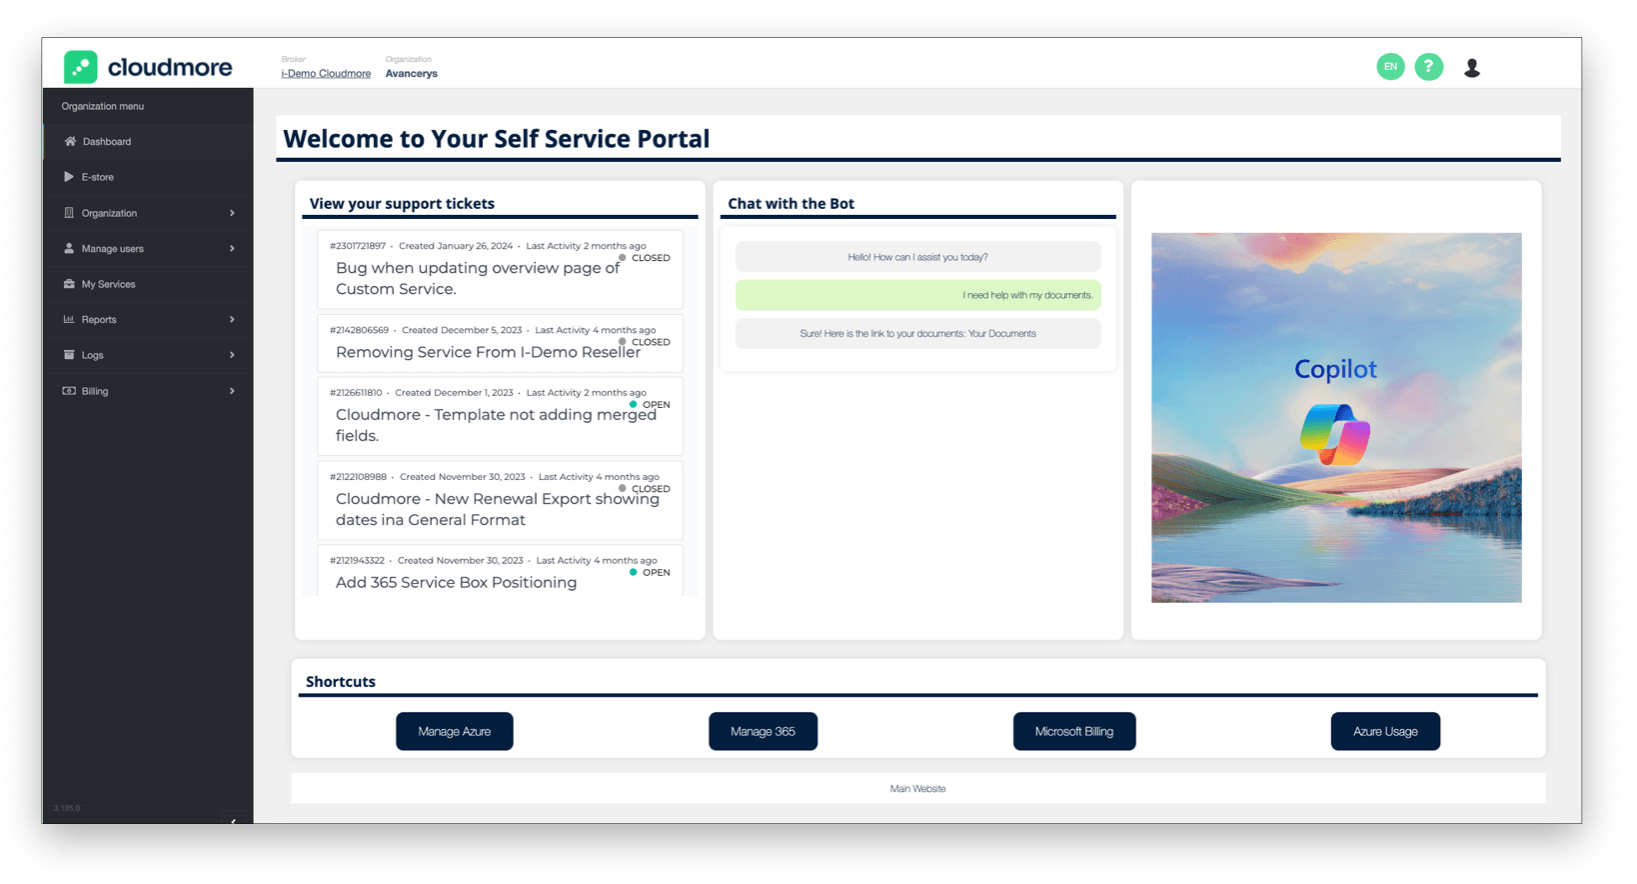Click the My Services briefcase icon

(69, 284)
